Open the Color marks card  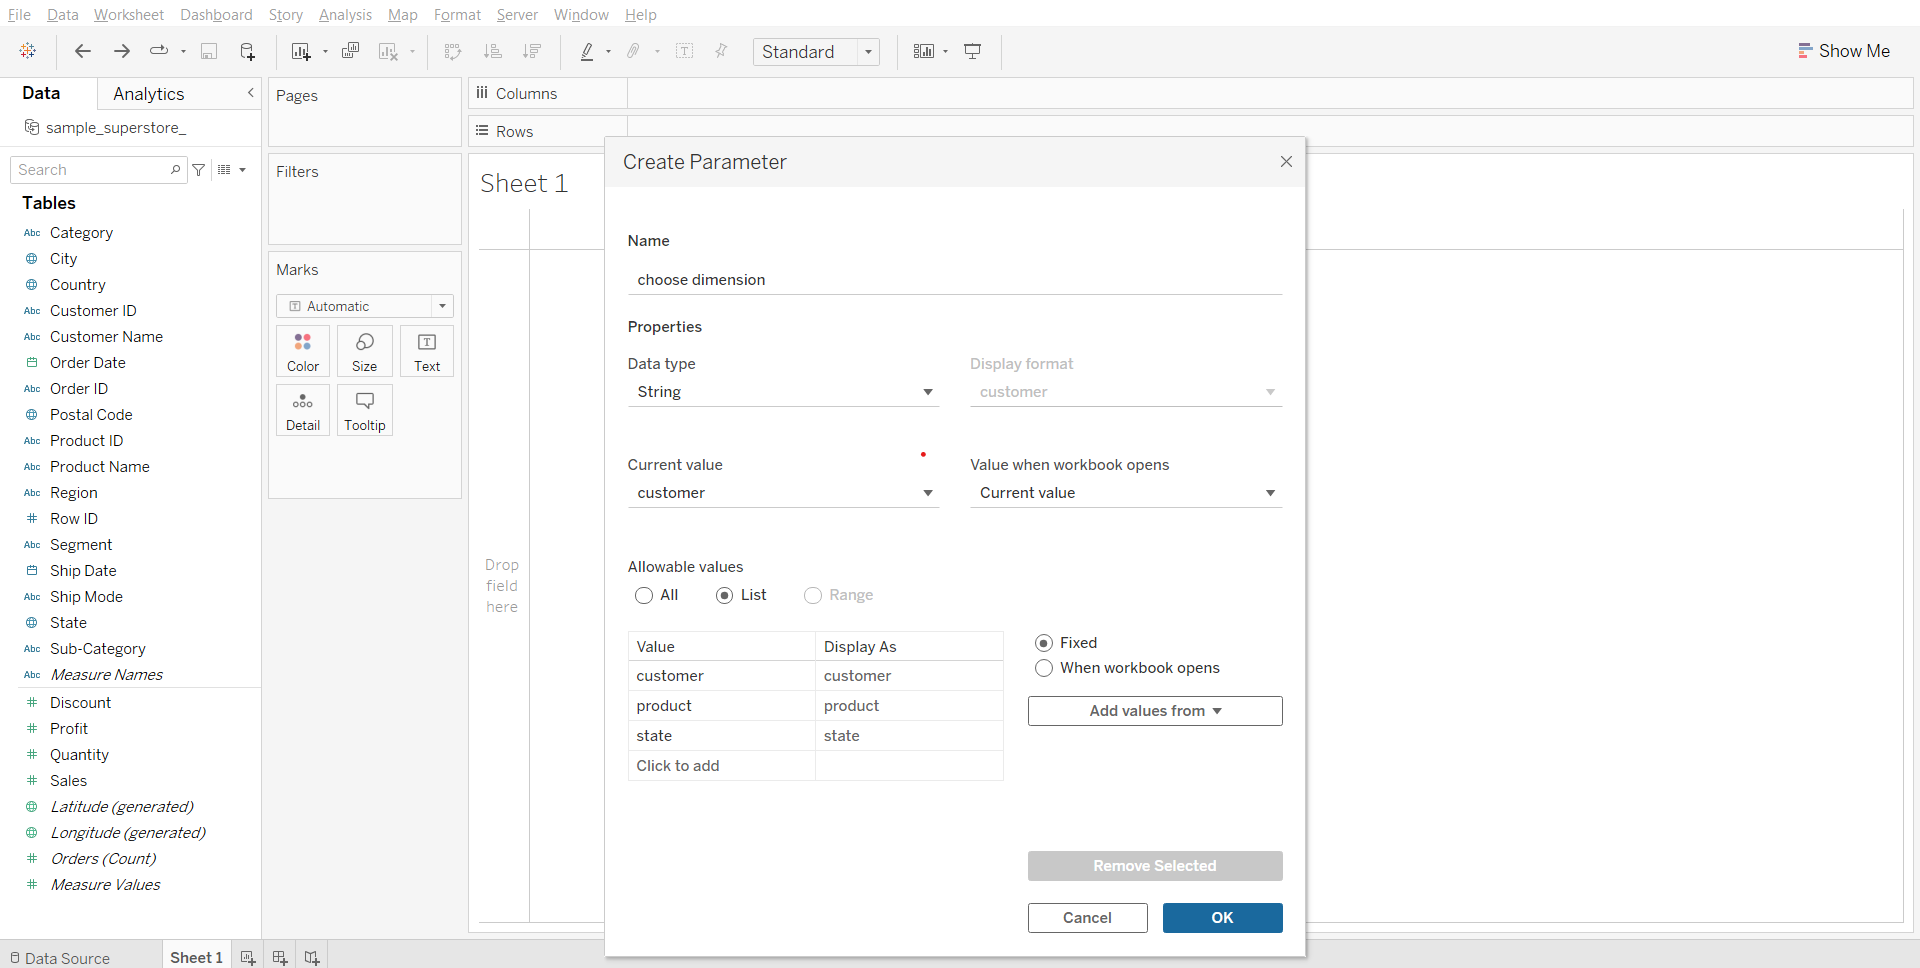(303, 351)
